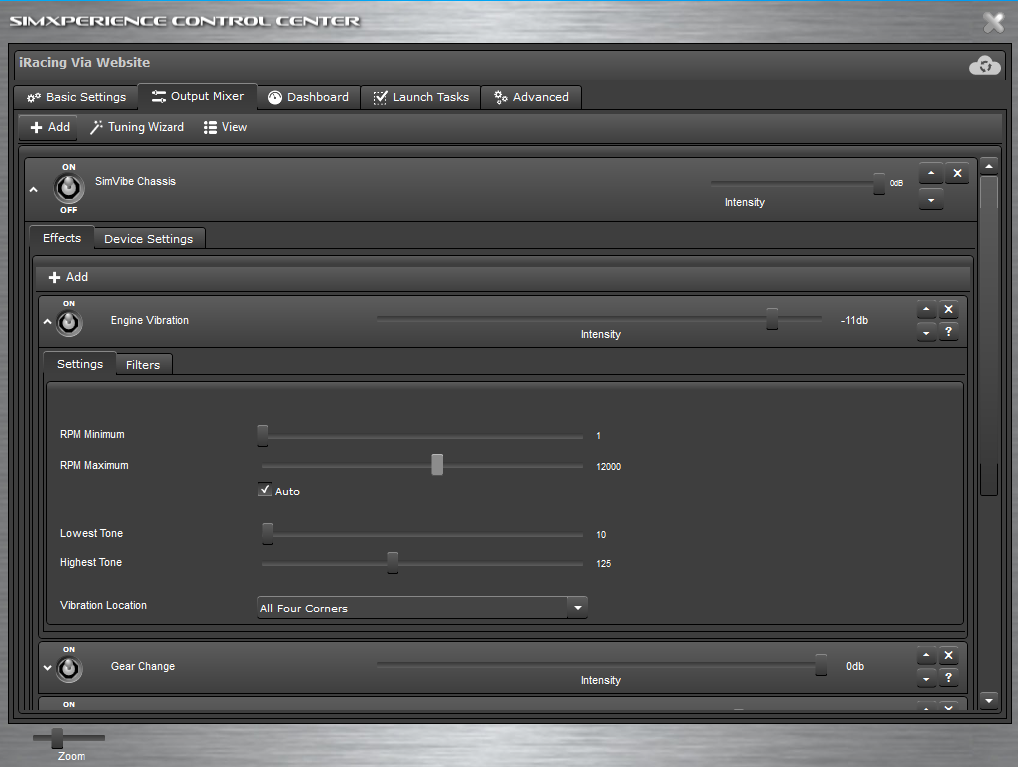Move Gear Change effect up
Image resolution: width=1018 pixels, height=767 pixels.
pyautogui.click(x=926, y=656)
